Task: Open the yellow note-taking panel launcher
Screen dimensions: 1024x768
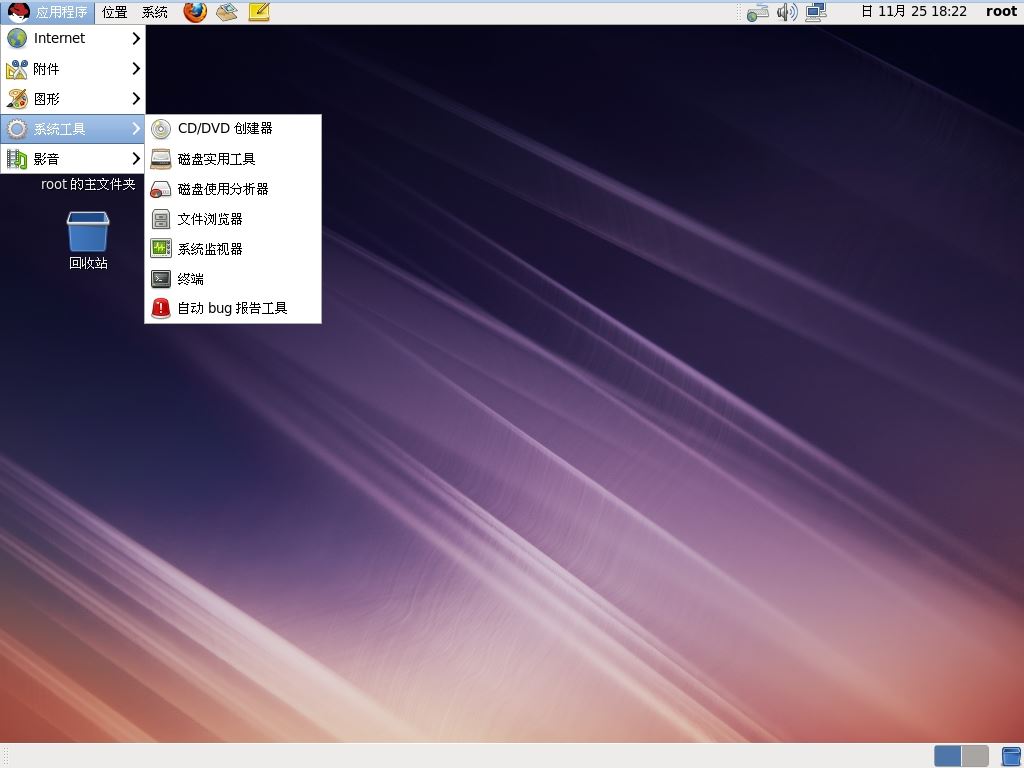Action: [x=259, y=12]
